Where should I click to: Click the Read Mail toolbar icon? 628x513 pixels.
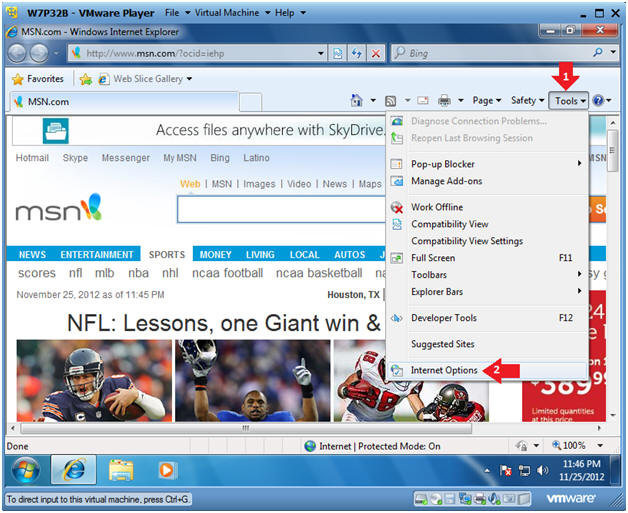coord(423,100)
